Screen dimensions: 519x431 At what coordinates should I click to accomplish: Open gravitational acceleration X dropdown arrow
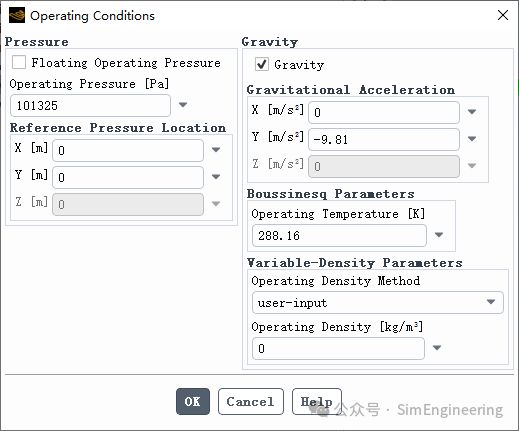472,112
